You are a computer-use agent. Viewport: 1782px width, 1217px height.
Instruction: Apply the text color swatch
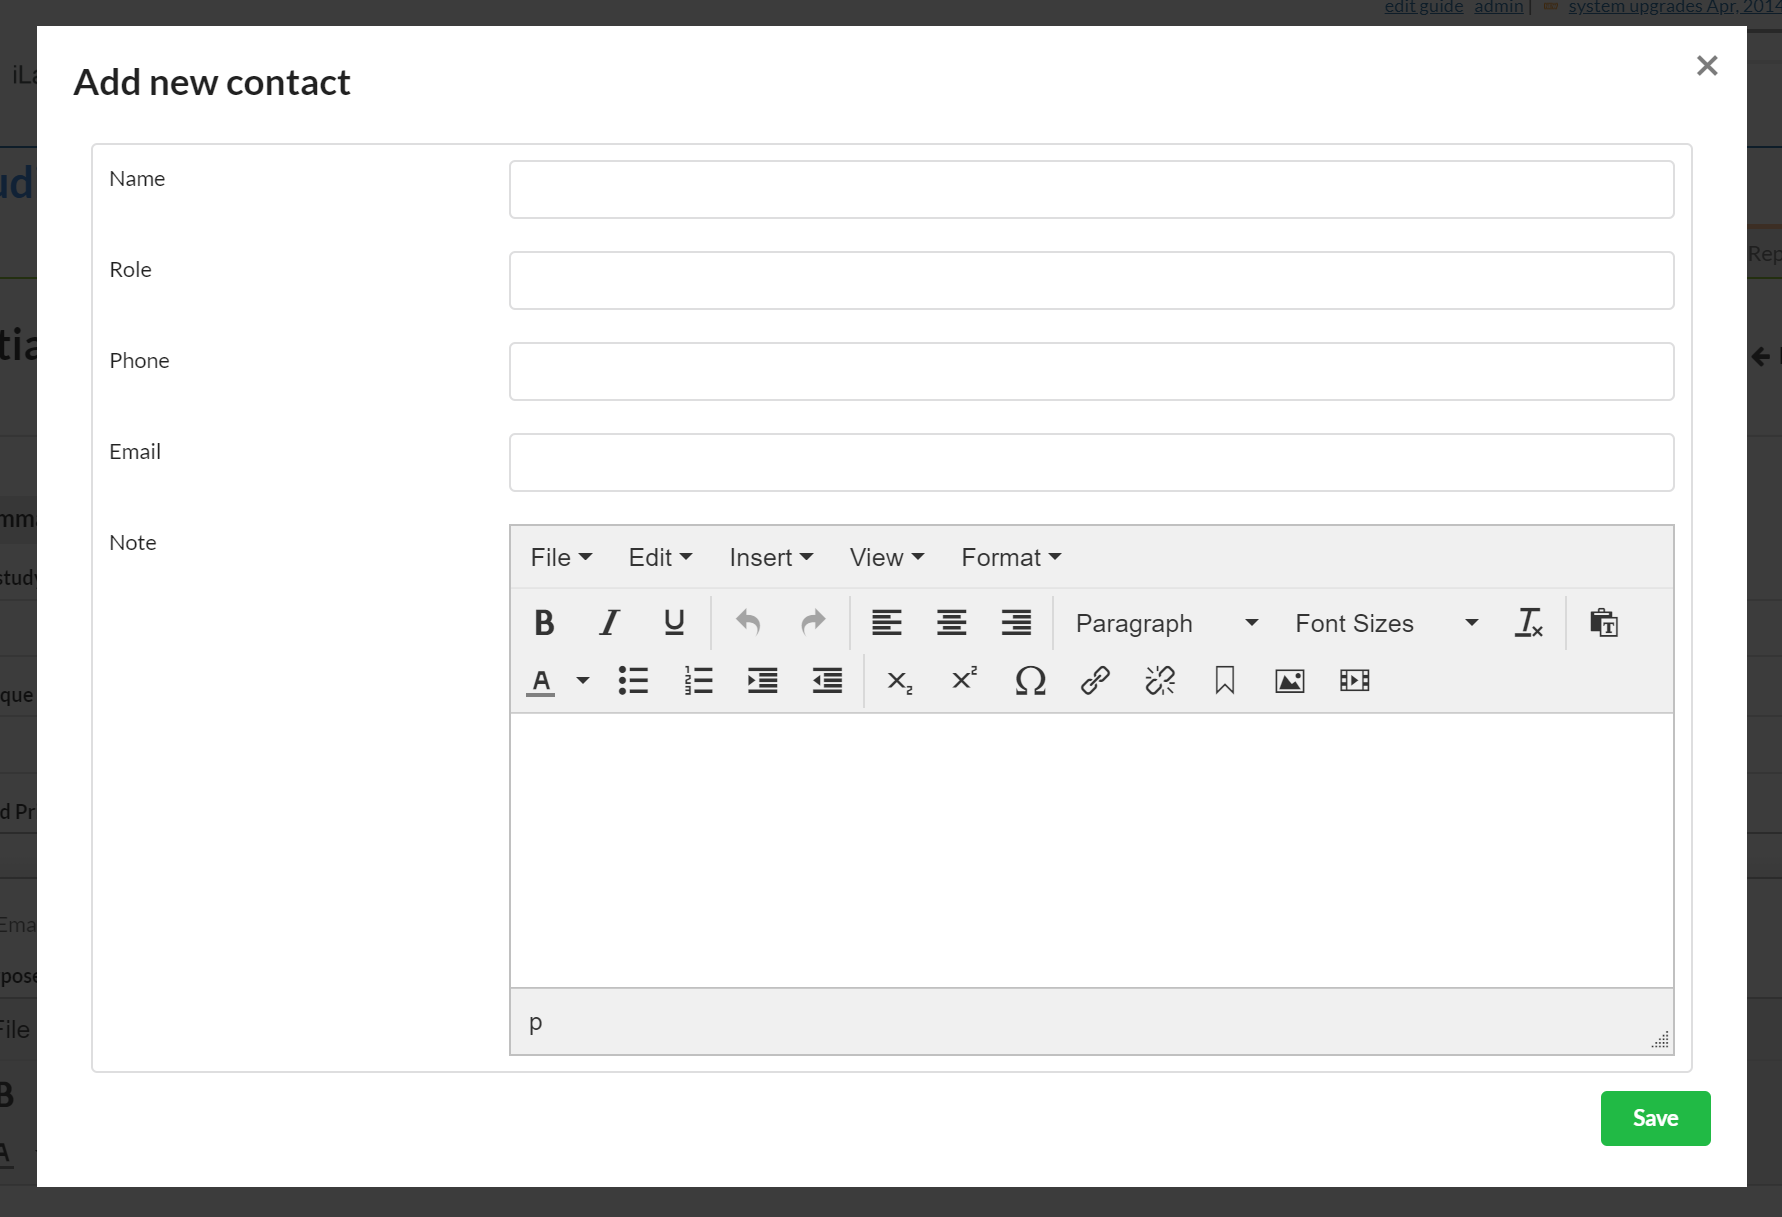point(541,681)
